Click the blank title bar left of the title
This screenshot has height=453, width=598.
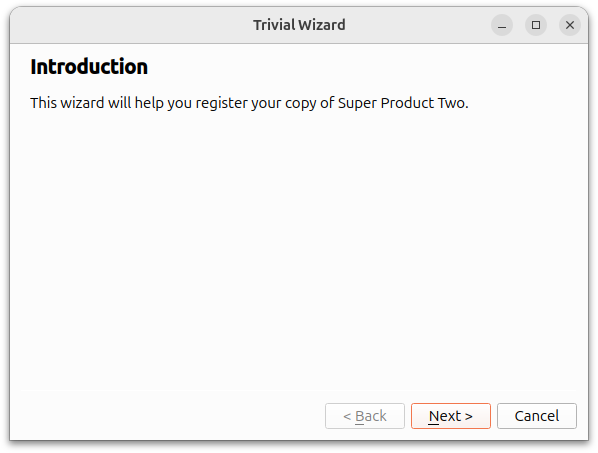[x=130, y=25]
